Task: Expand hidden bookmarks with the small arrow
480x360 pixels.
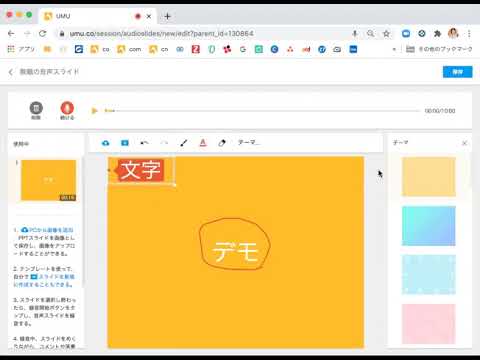Action: point(394,49)
